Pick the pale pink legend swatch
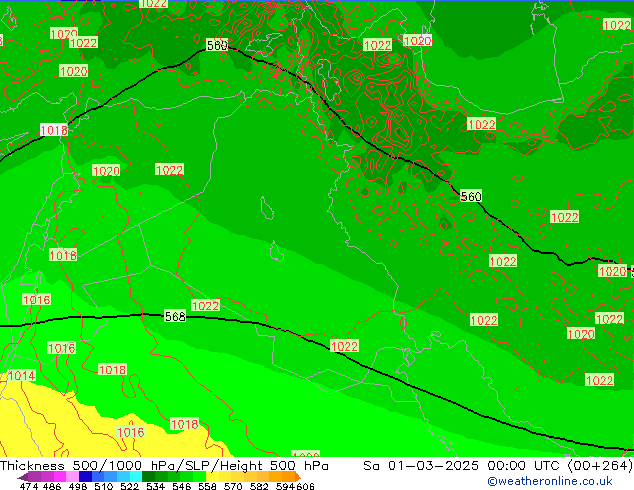This screenshot has height=490, width=634. pyautogui.click(x=72, y=477)
